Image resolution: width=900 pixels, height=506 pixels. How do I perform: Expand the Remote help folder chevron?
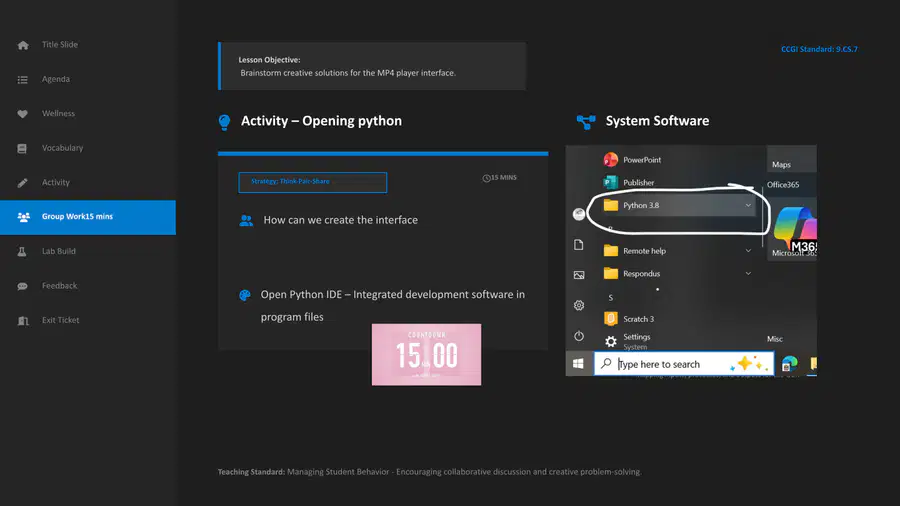click(748, 251)
